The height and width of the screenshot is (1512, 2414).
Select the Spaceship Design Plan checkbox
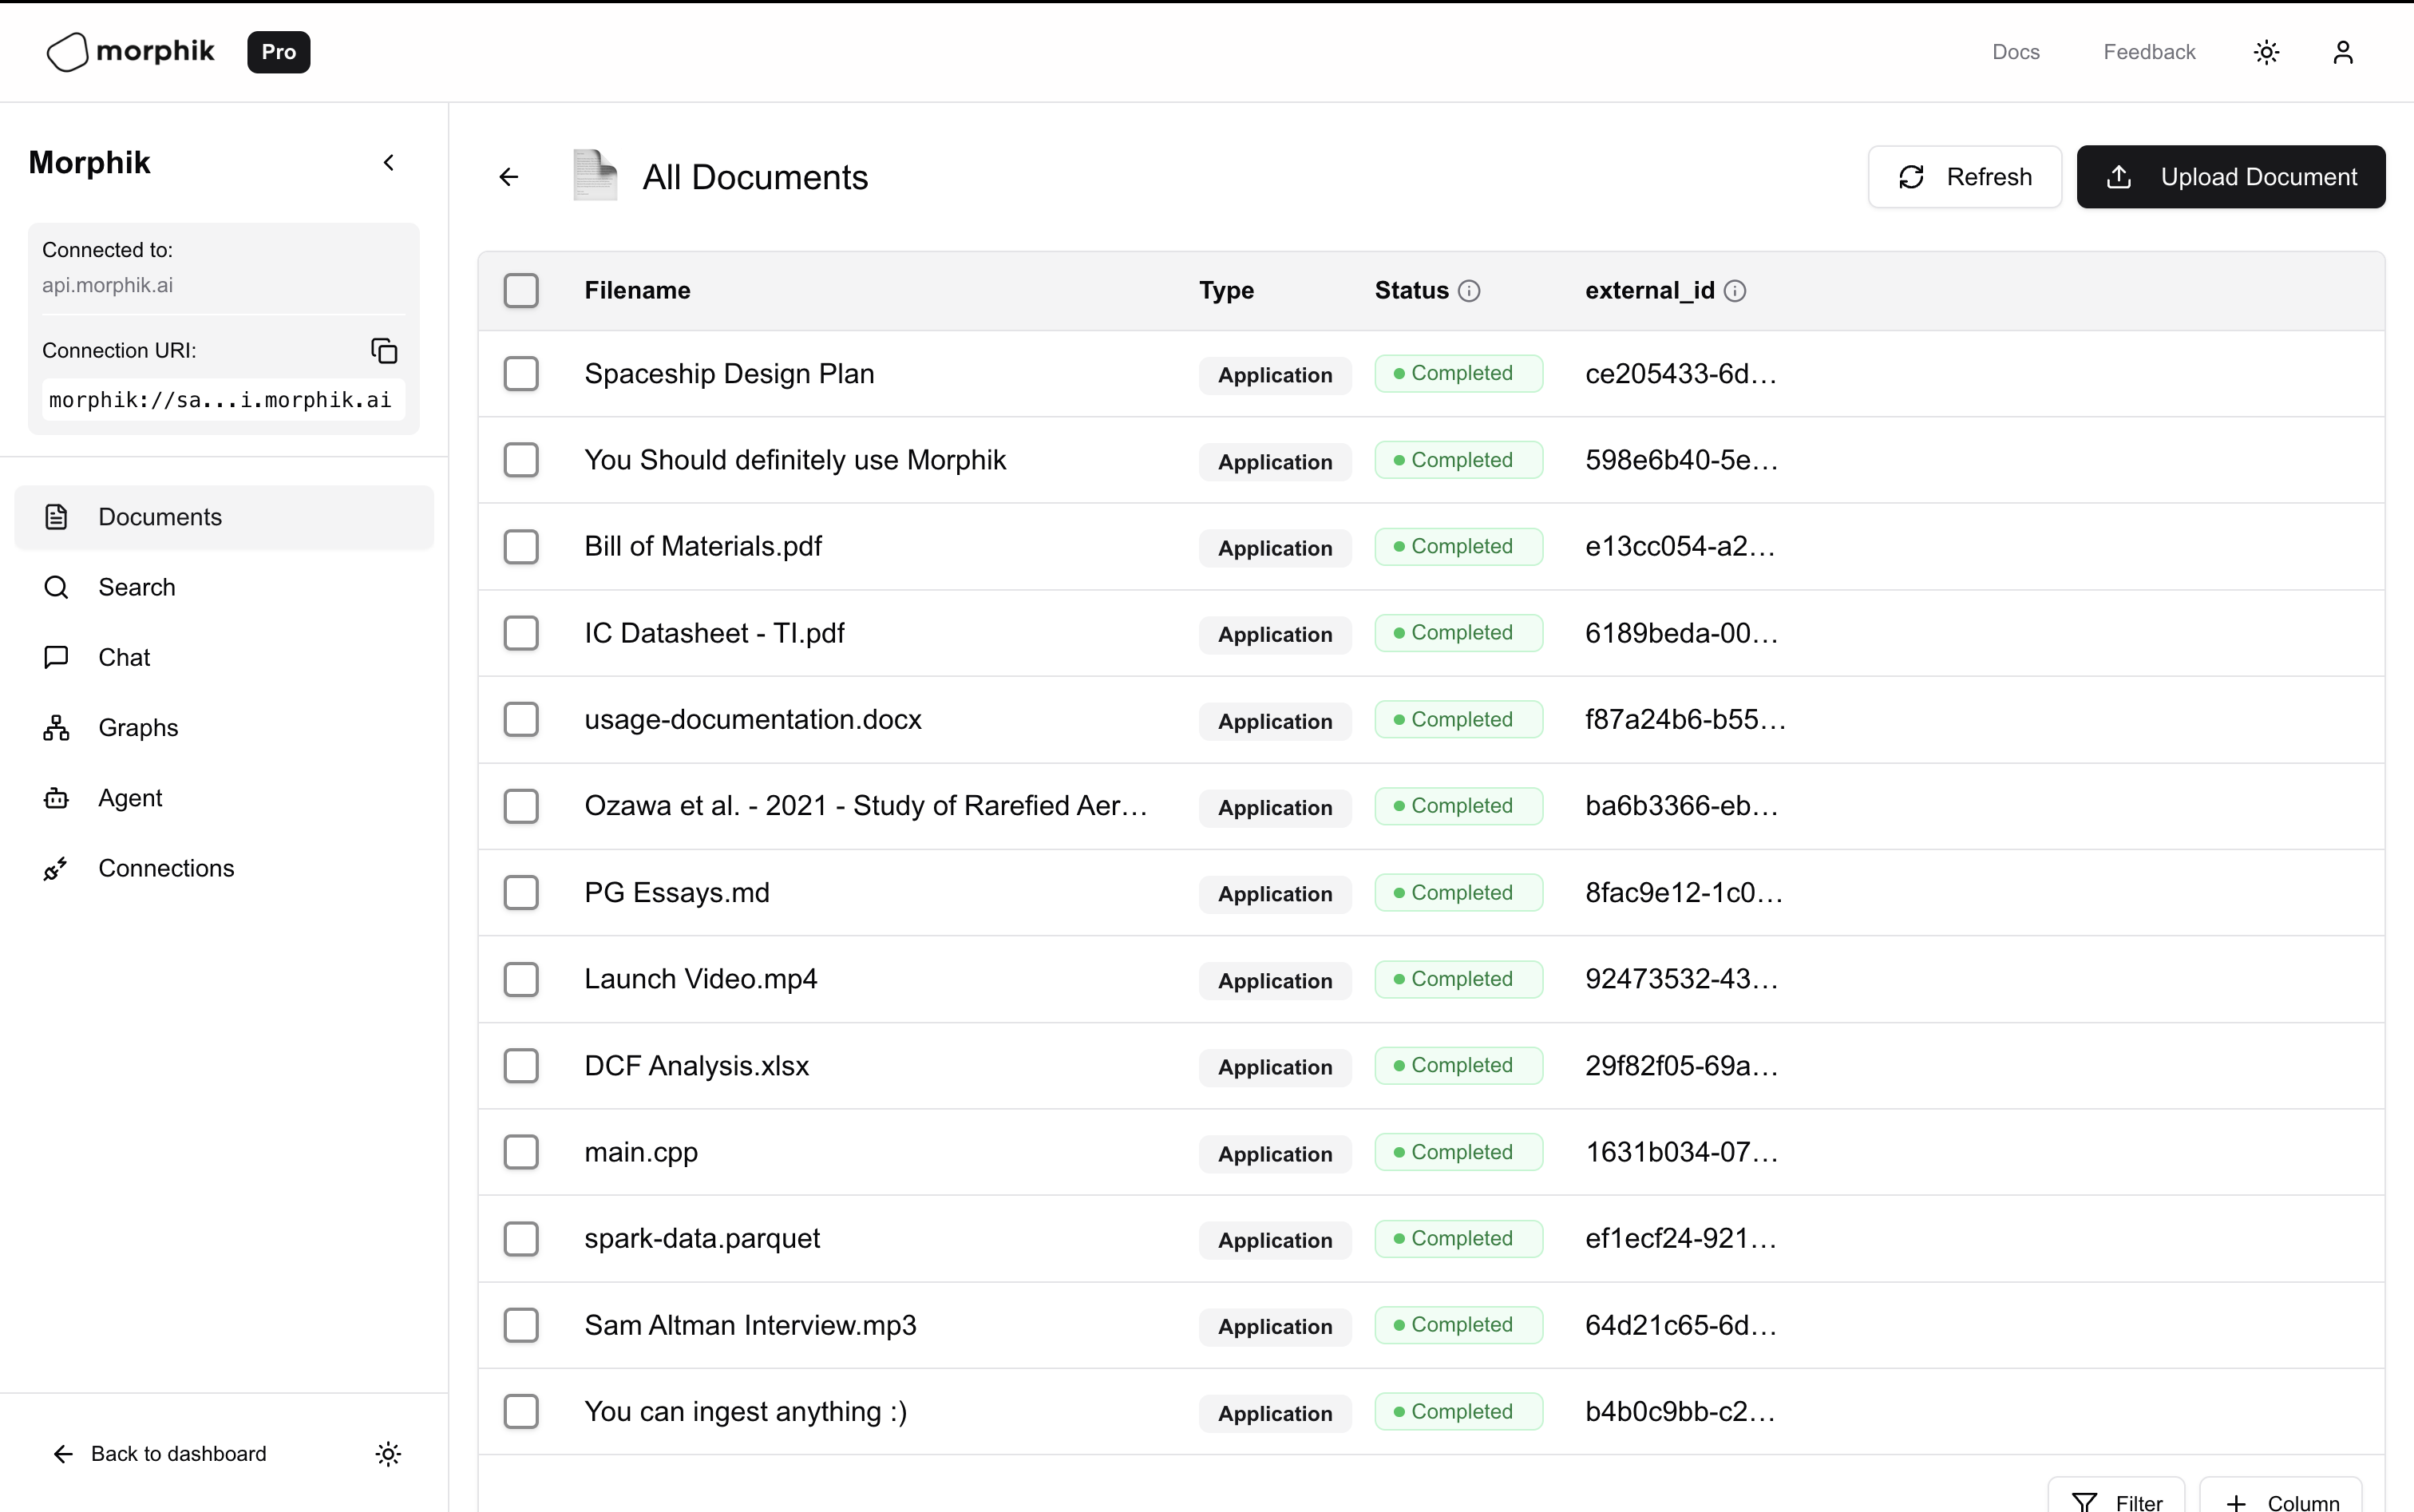pos(522,373)
